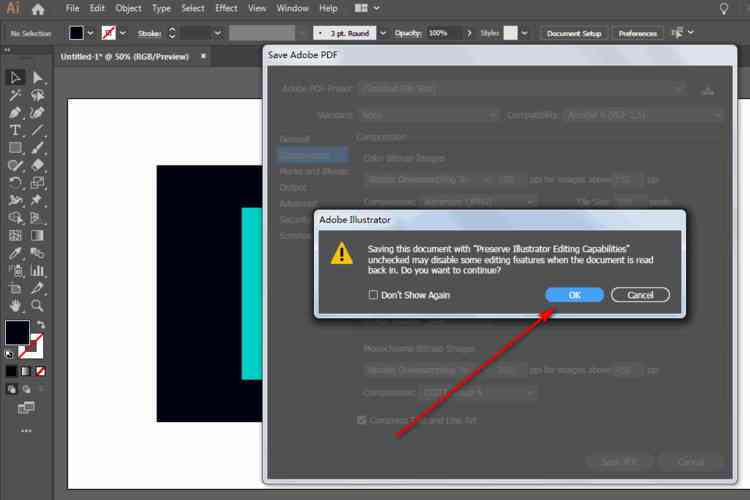Select the Magic Wand tool

point(15,95)
